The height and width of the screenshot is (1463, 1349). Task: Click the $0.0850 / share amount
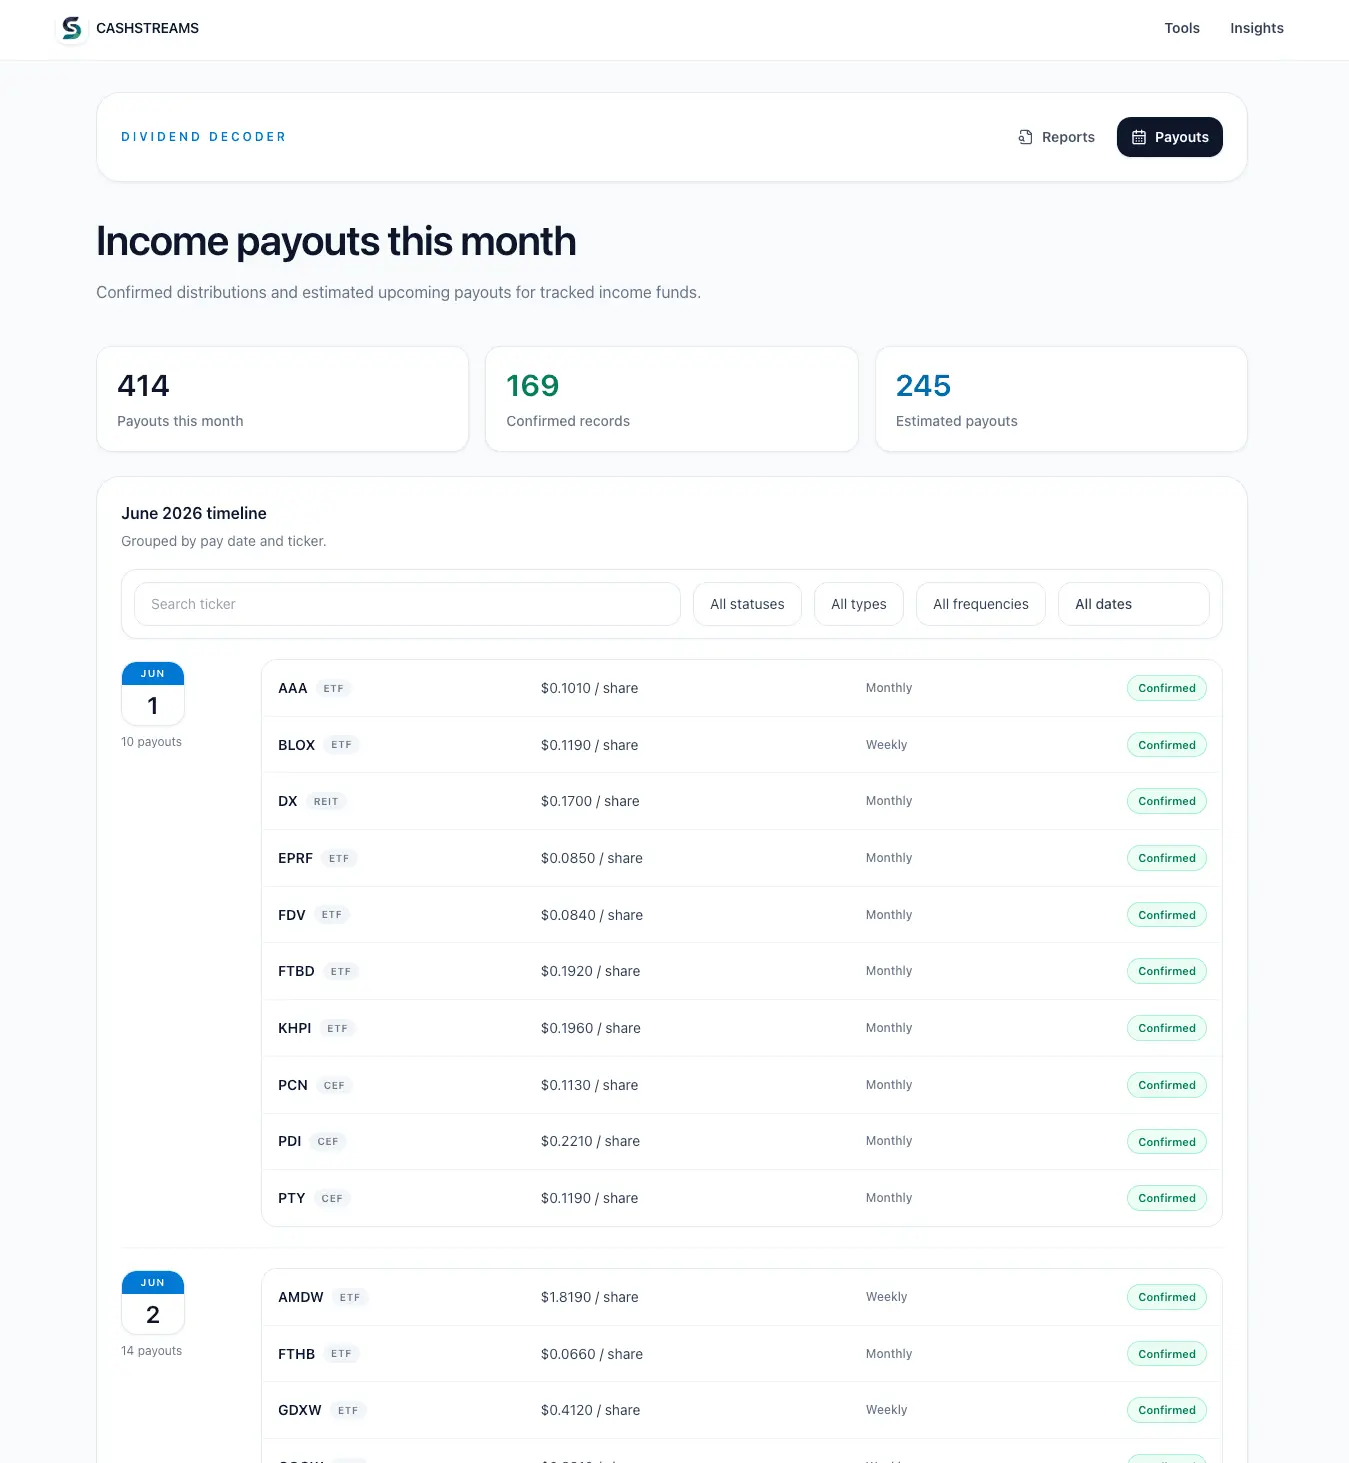click(x=591, y=858)
